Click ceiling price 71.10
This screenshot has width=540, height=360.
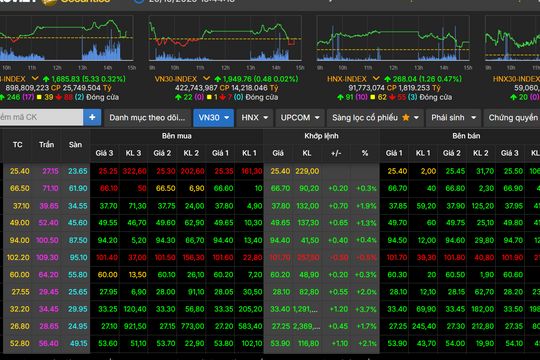click(x=50, y=188)
